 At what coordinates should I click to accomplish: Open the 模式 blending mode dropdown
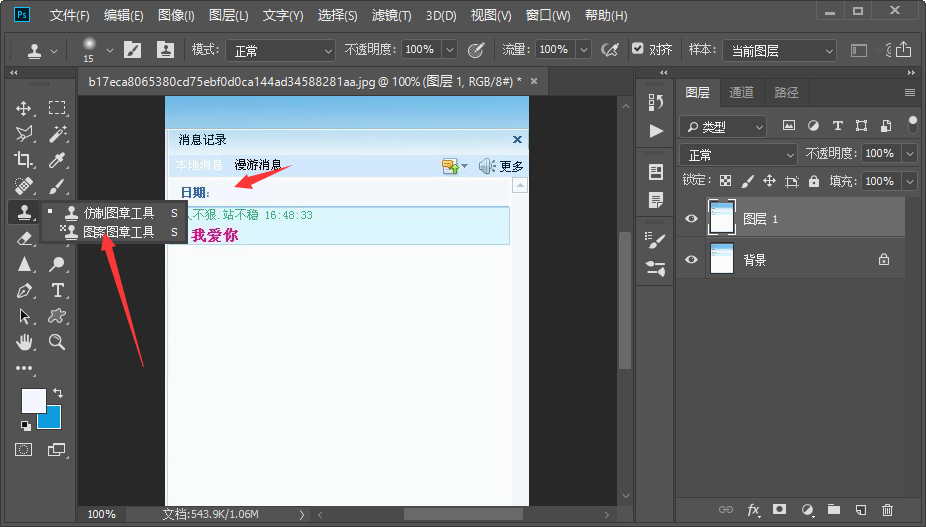pos(281,51)
